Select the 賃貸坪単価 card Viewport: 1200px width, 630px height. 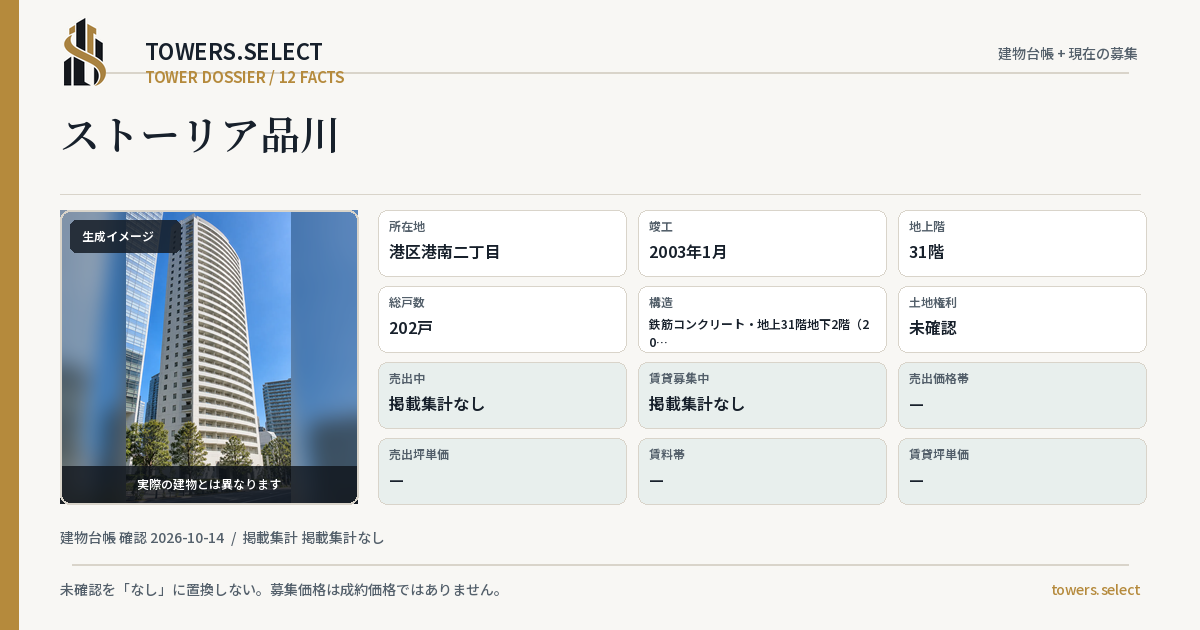pos(1022,471)
